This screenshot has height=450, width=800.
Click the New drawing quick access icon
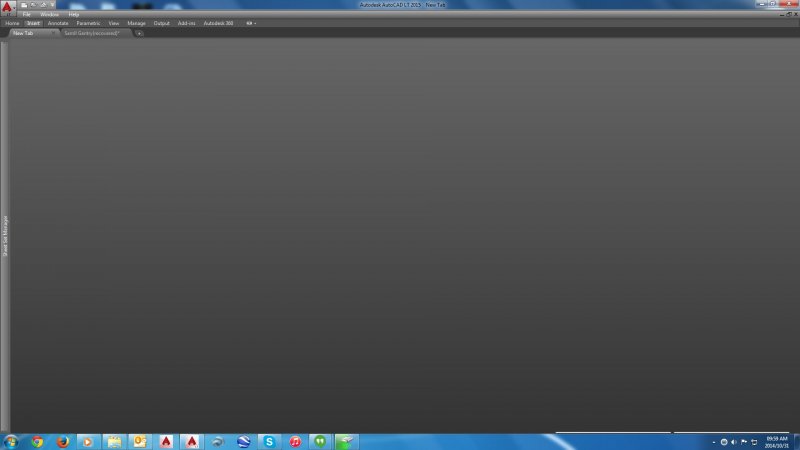24,5
